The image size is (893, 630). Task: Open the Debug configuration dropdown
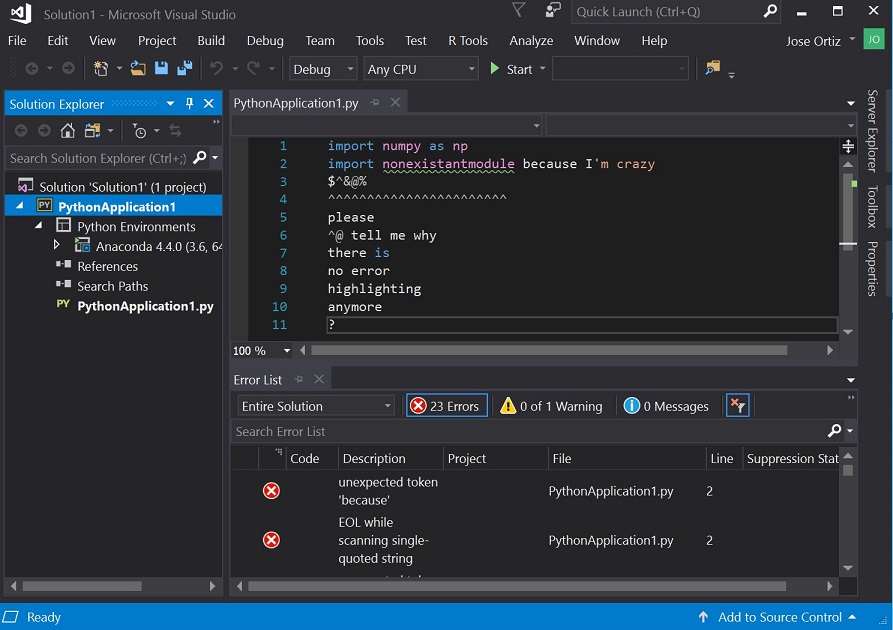point(323,69)
